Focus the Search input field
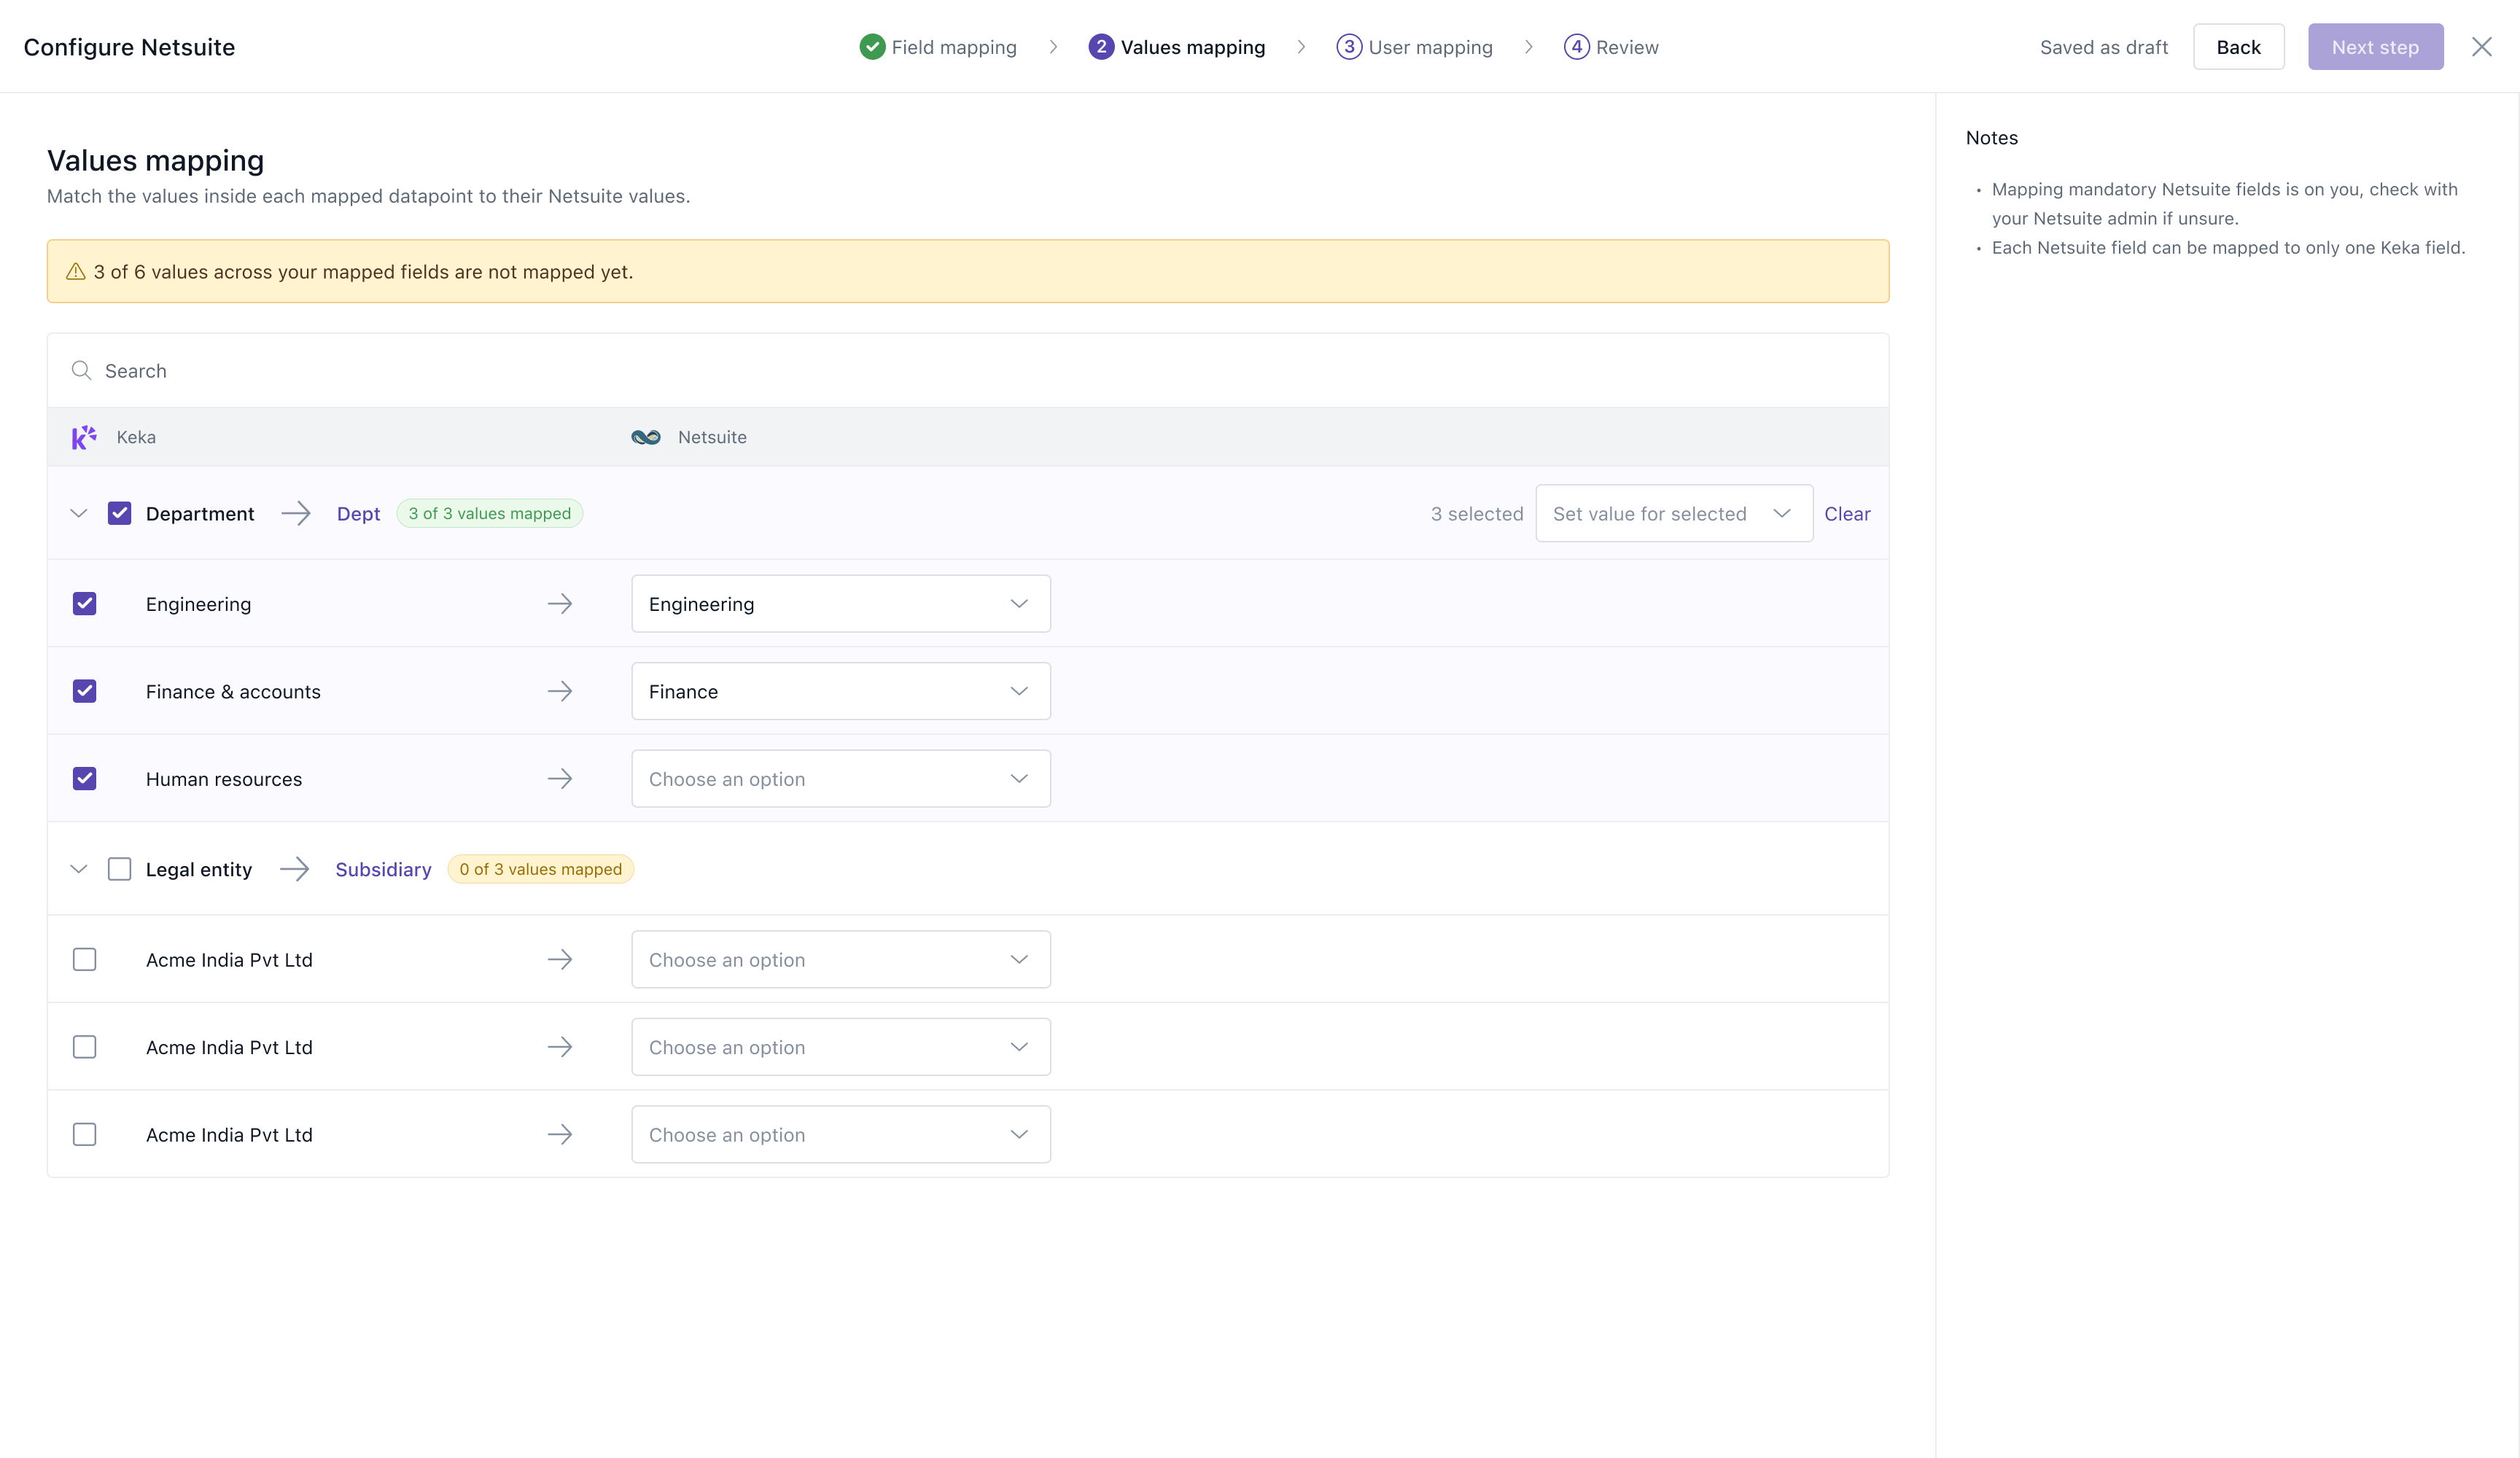 click(968, 371)
